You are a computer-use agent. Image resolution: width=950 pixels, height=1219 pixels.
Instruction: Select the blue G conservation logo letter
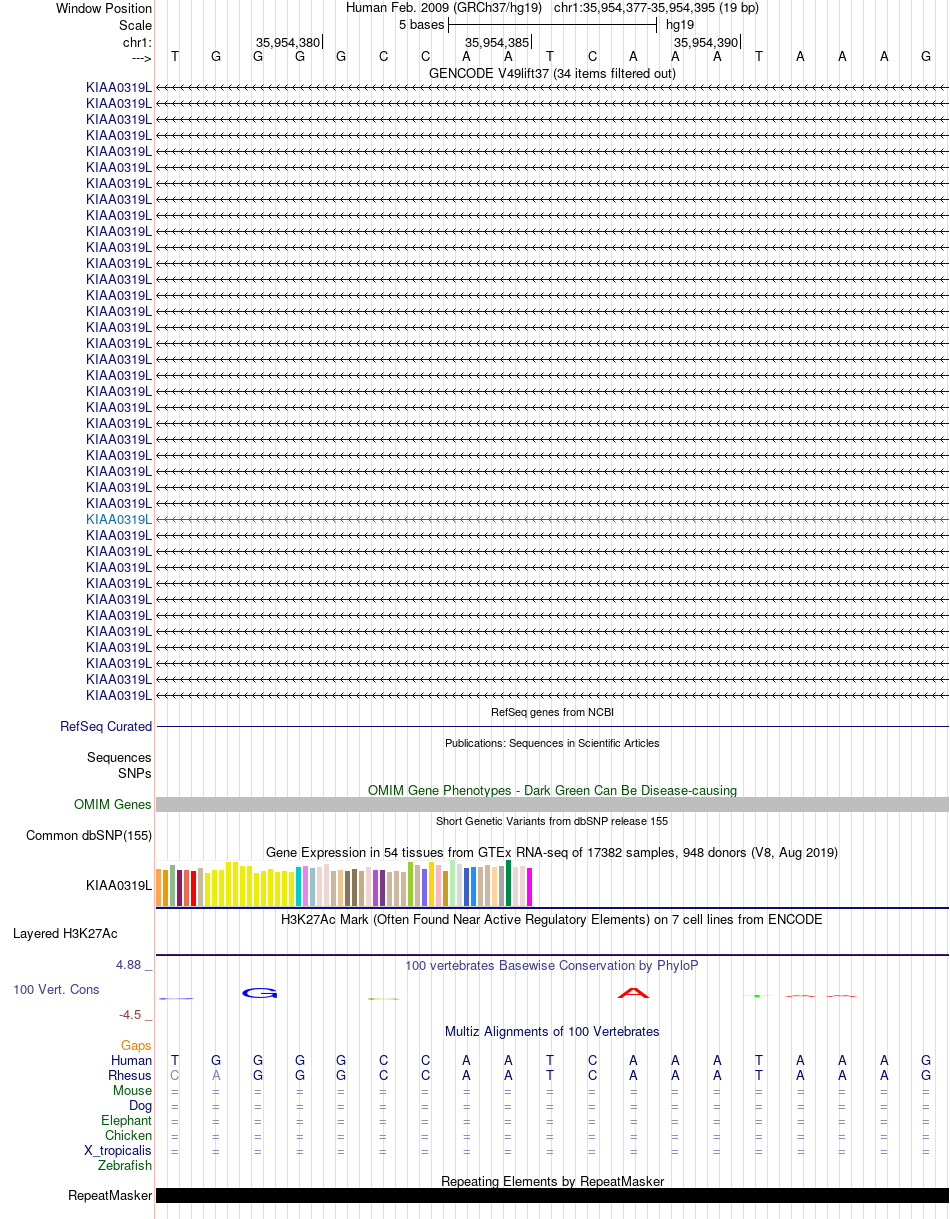click(259, 992)
